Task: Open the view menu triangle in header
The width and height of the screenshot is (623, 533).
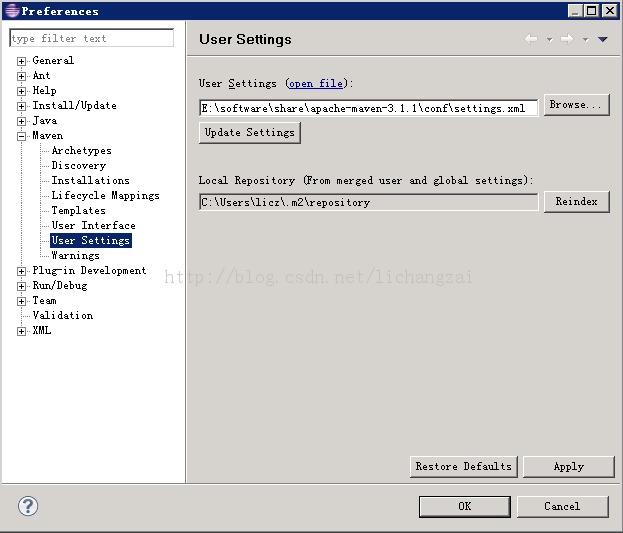Action: coord(602,40)
